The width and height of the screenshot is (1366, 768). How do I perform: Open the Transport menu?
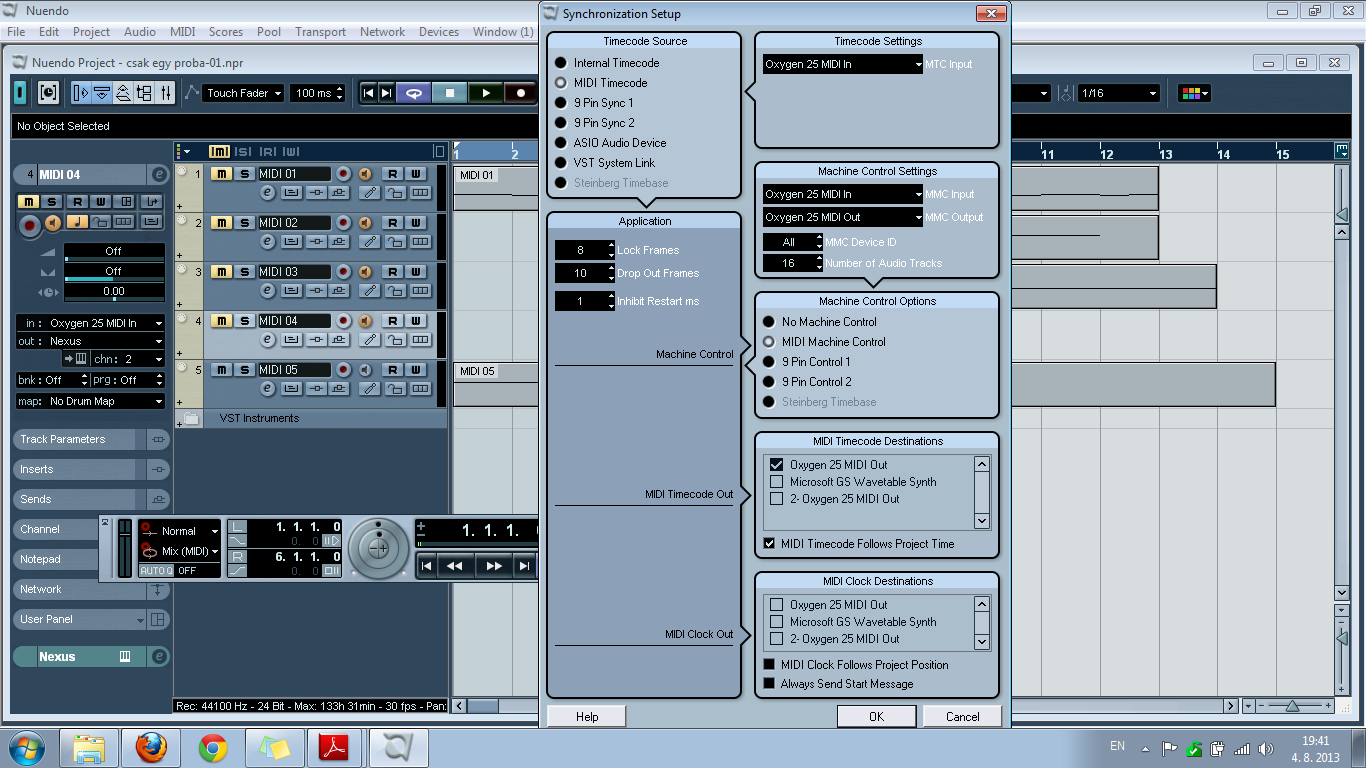click(320, 32)
